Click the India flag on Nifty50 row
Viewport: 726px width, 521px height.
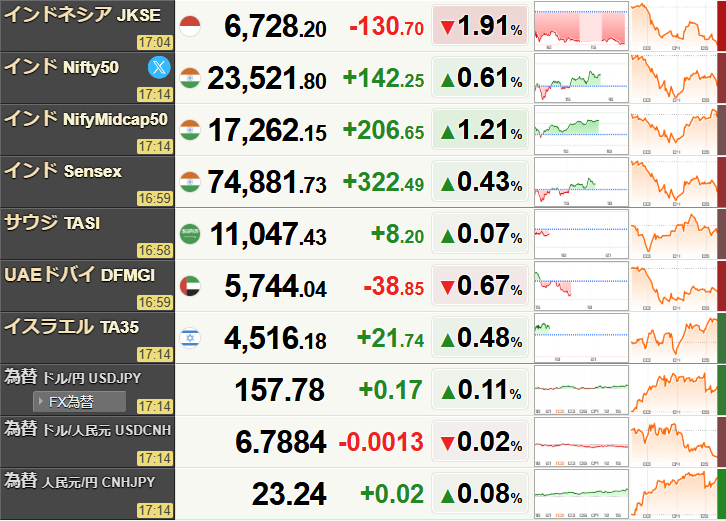190,78
